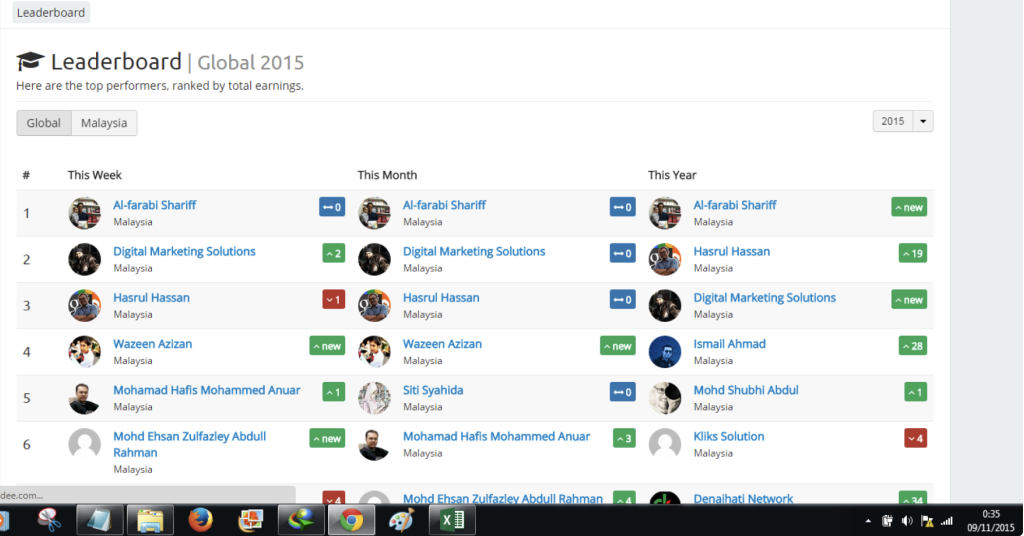Viewport: 1024px width, 536px height.
Task: Open the Paint palette taskbar icon
Action: click(x=400, y=520)
